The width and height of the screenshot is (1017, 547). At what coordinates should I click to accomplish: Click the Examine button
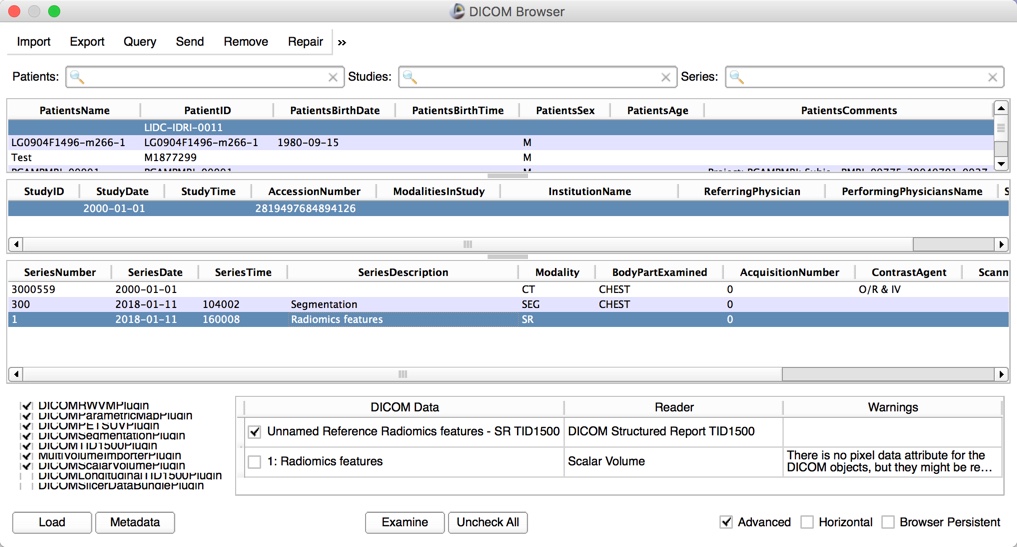pos(405,522)
